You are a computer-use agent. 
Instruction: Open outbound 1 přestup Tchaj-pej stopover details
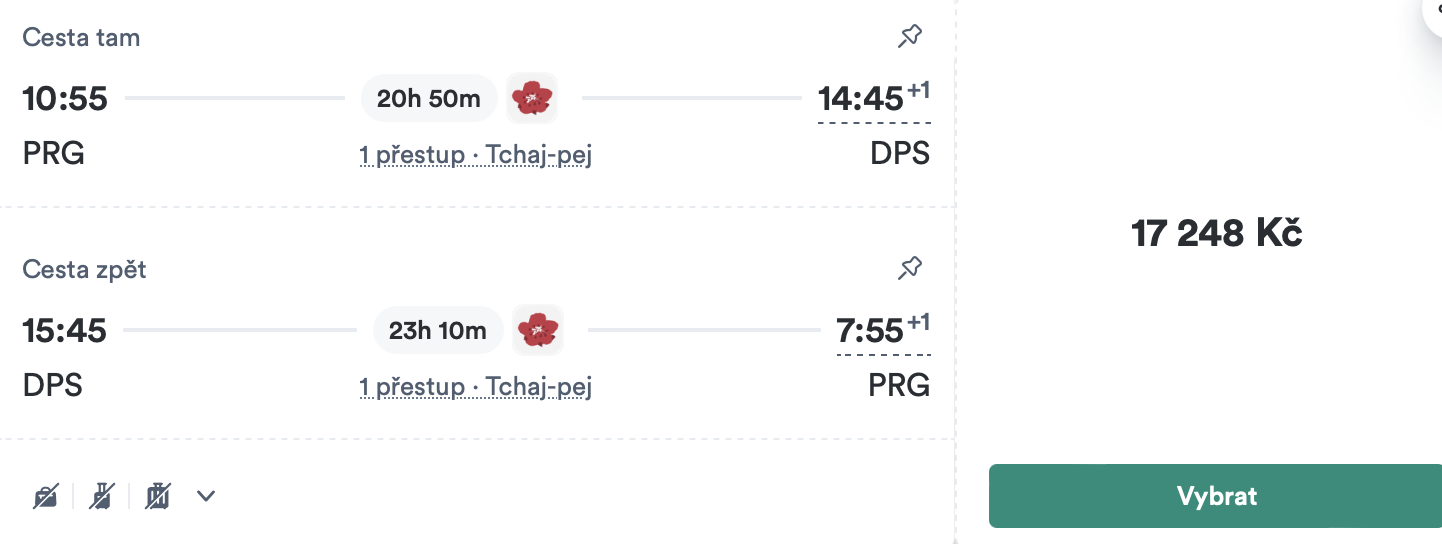pyautogui.click(x=476, y=156)
